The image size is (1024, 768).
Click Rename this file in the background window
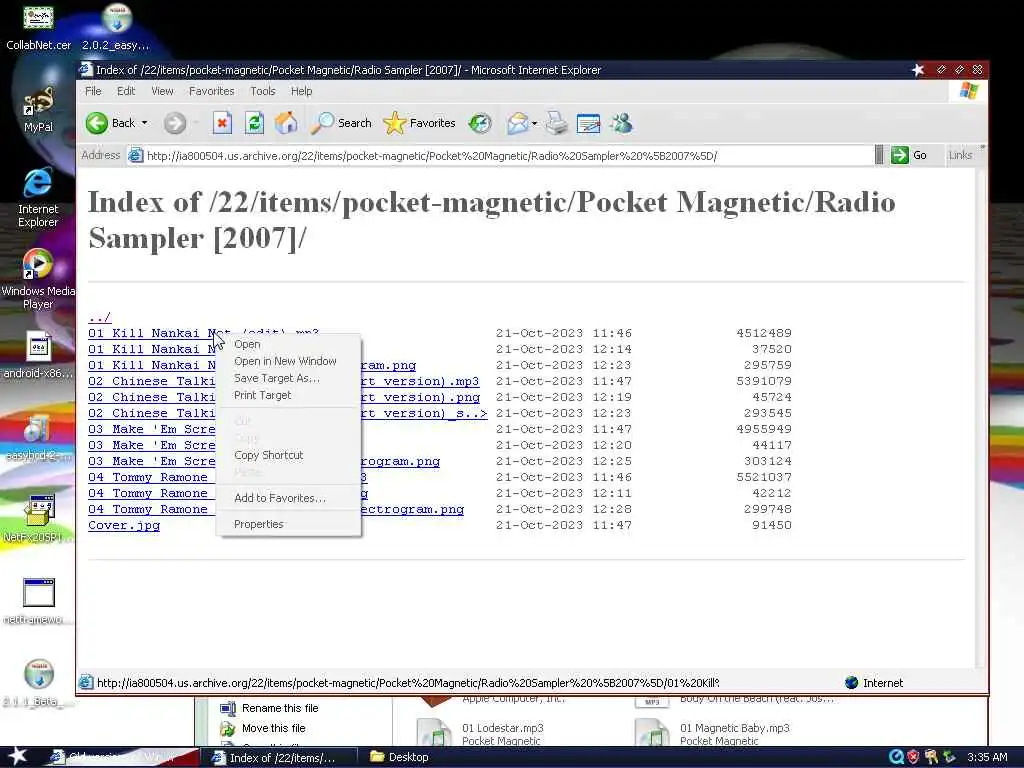point(269,708)
